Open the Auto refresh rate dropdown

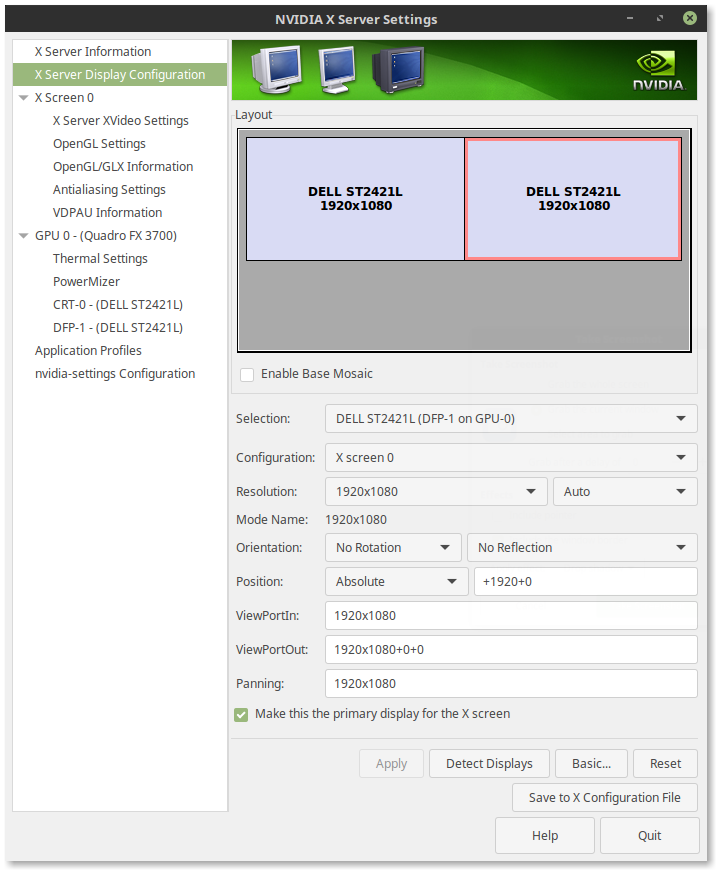tap(625, 492)
